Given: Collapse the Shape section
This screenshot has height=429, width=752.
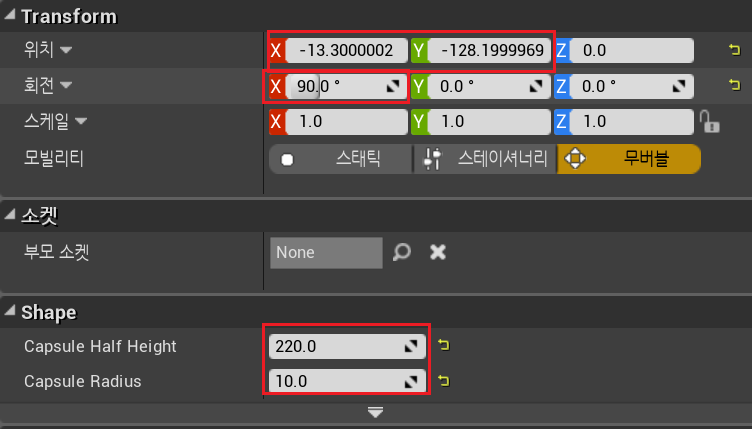Looking at the screenshot, I should point(10,311).
